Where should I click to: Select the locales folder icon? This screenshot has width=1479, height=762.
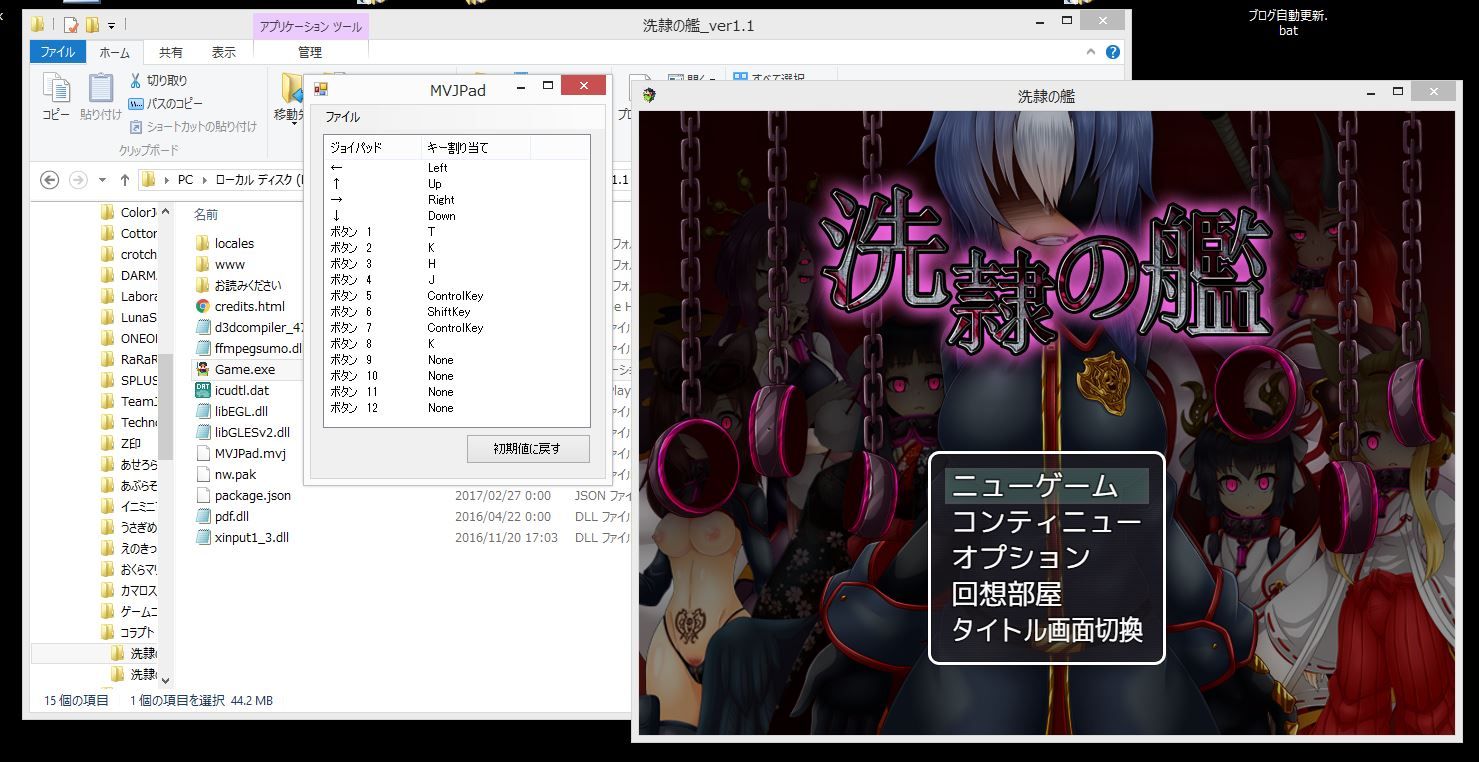point(202,243)
